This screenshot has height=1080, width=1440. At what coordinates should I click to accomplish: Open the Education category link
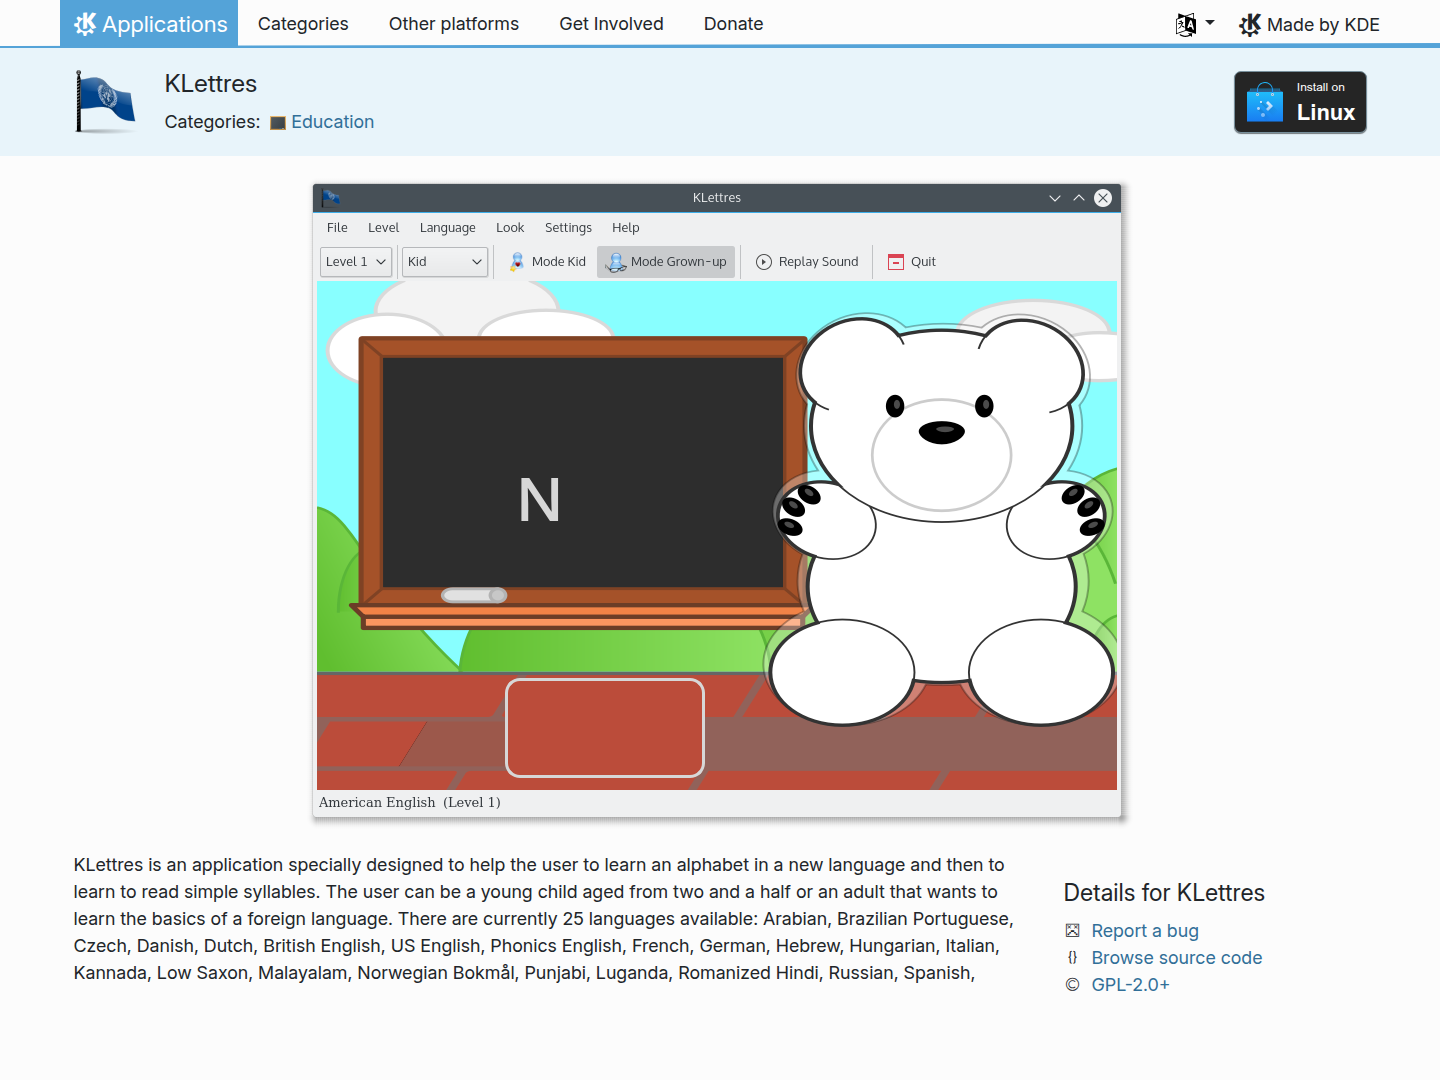click(x=333, y=122)
